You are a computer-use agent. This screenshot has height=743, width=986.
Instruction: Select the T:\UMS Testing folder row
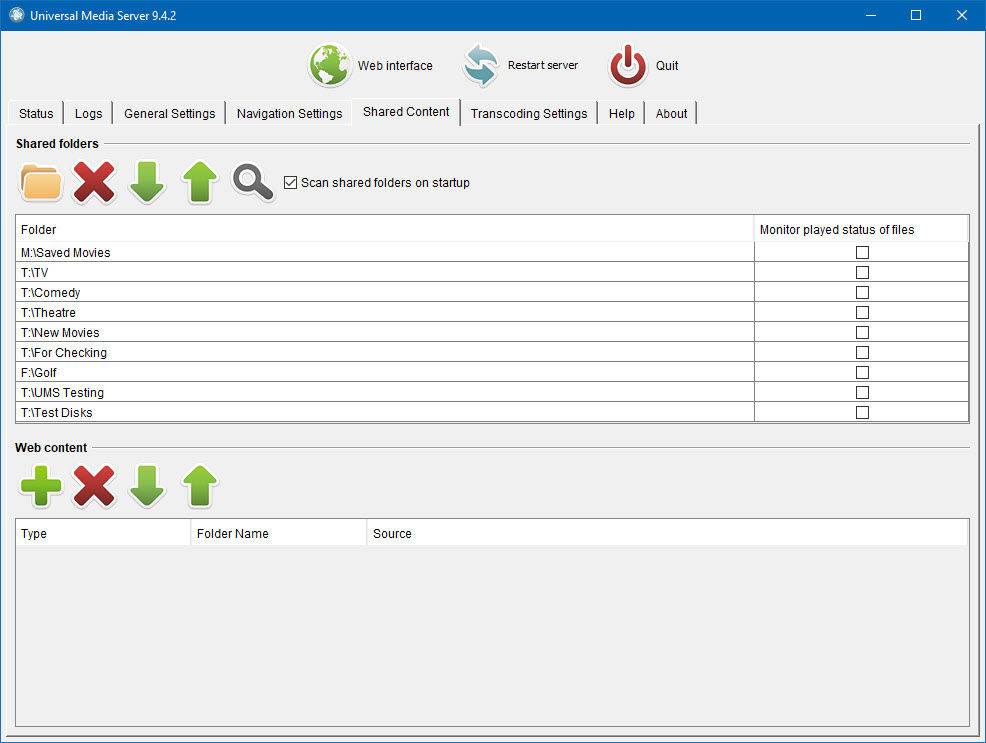click(x=385, y=392)
